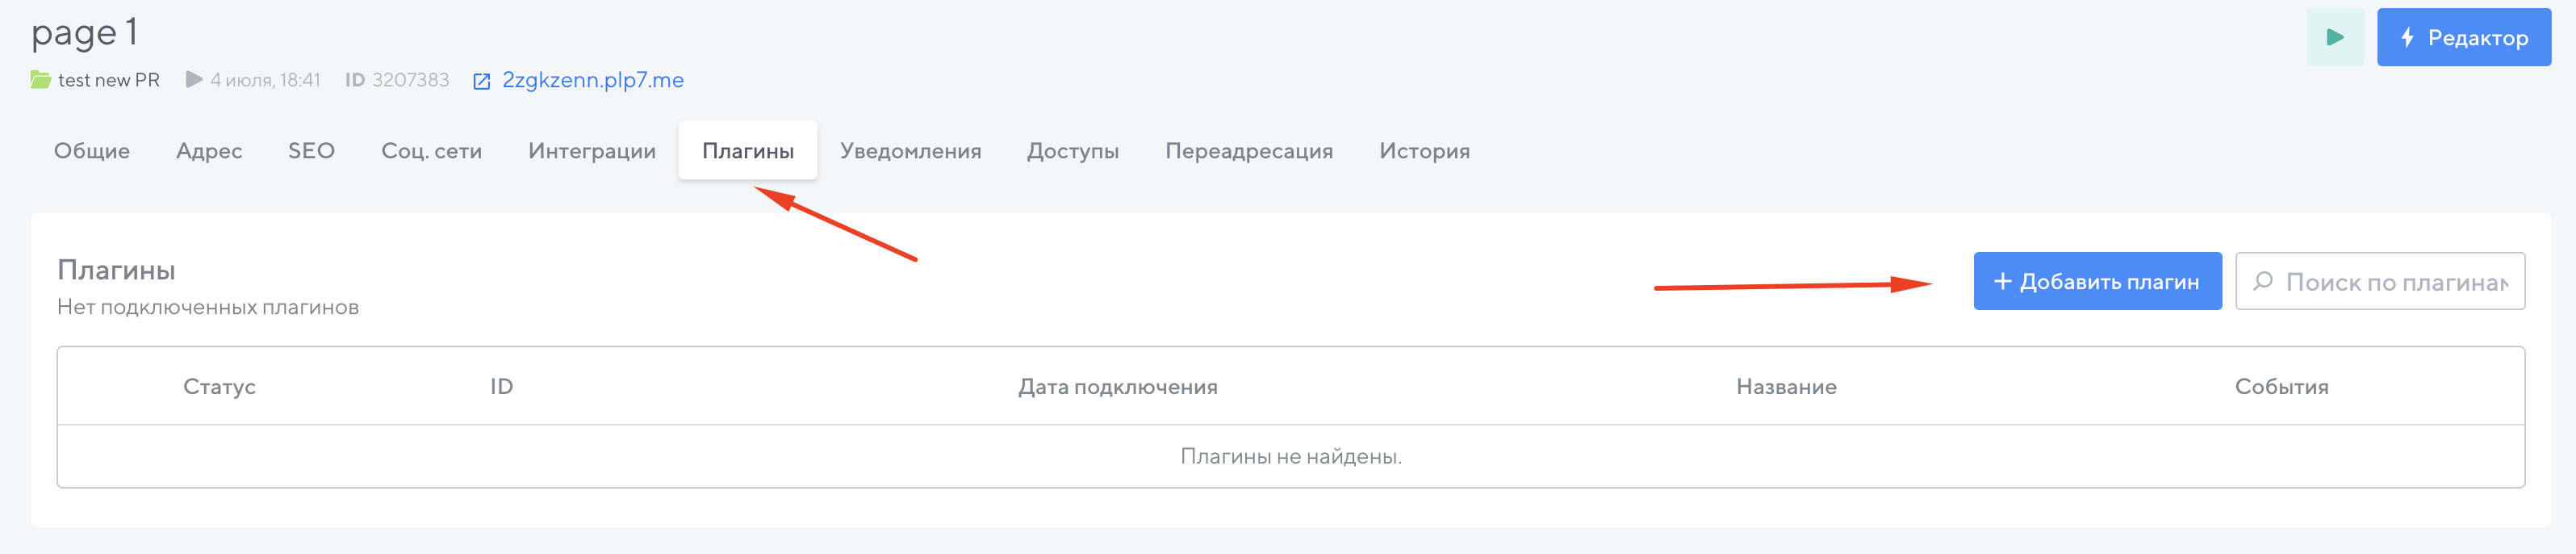The height and width of the screenshot is (554, 2576).
Task: Go to the Соц. сети tab
Action: 431,151
